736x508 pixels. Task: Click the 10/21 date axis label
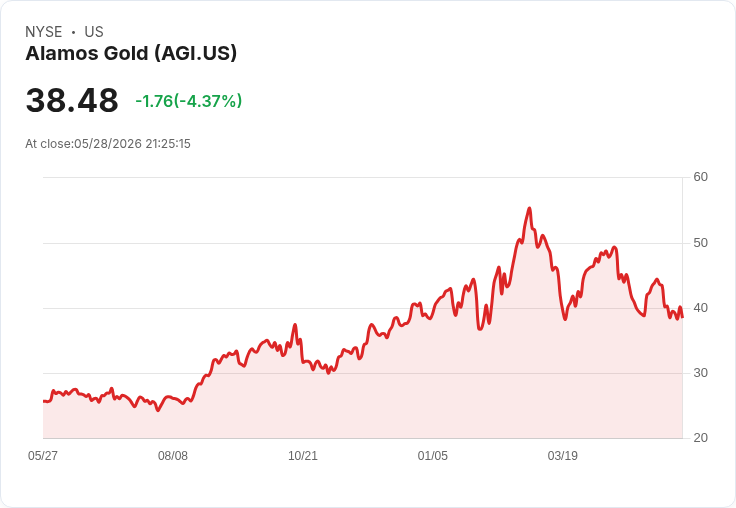tap(303, 455)
